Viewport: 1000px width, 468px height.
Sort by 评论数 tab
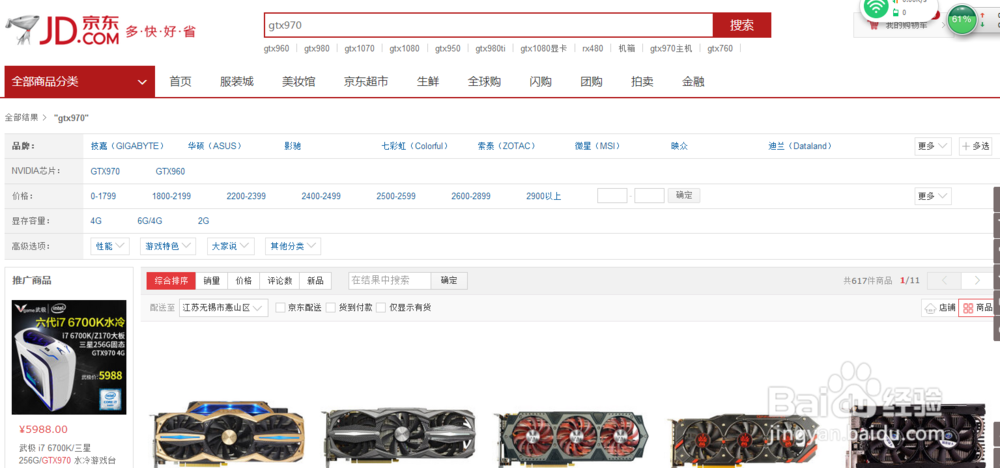279,281
